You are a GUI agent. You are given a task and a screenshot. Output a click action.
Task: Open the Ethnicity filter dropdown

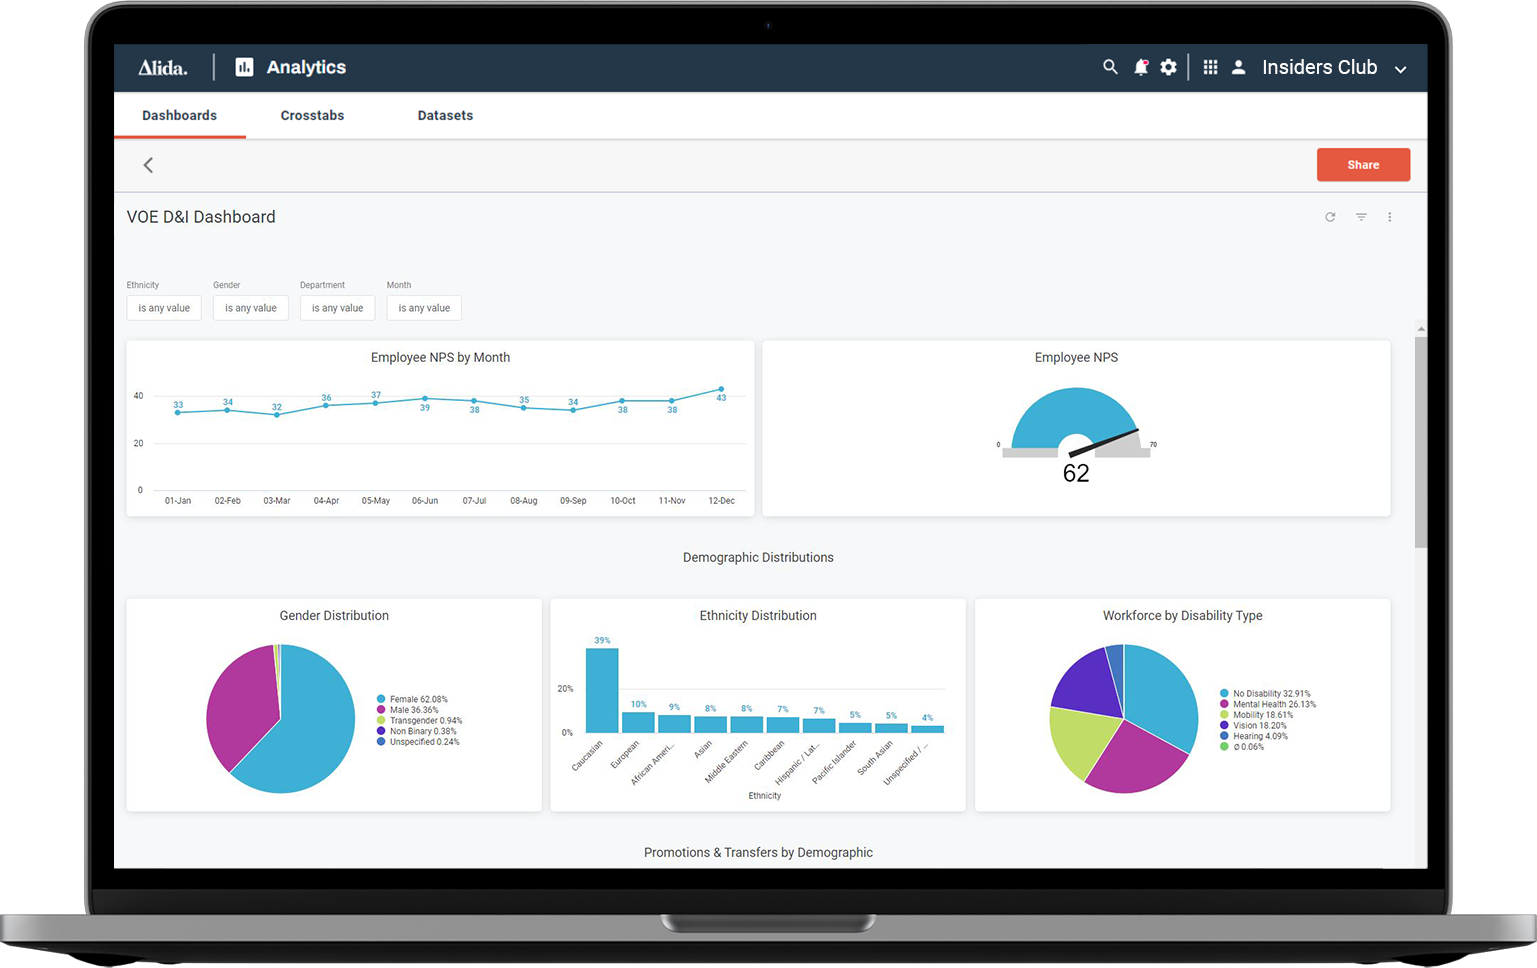(164, 308)
